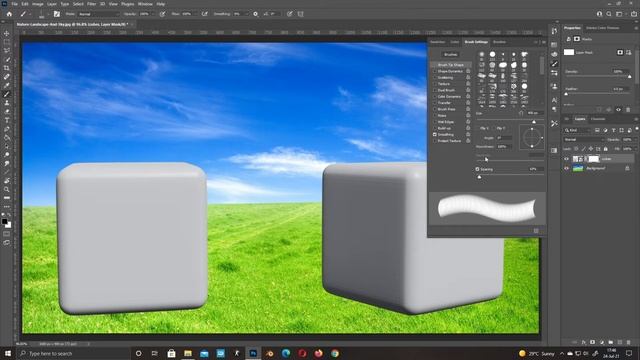This screenshot has height=360, width=640.
Task: Click the Spacing slider handle
Action: [479, 177]
